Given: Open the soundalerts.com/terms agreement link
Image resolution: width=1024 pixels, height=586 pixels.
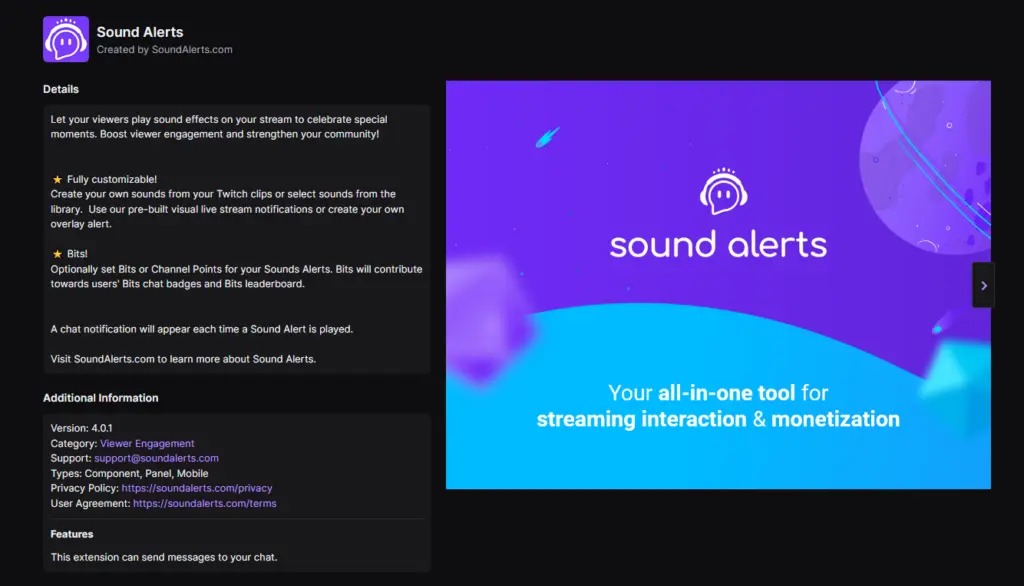Looking at the screenshot, I should click(204, 503).
